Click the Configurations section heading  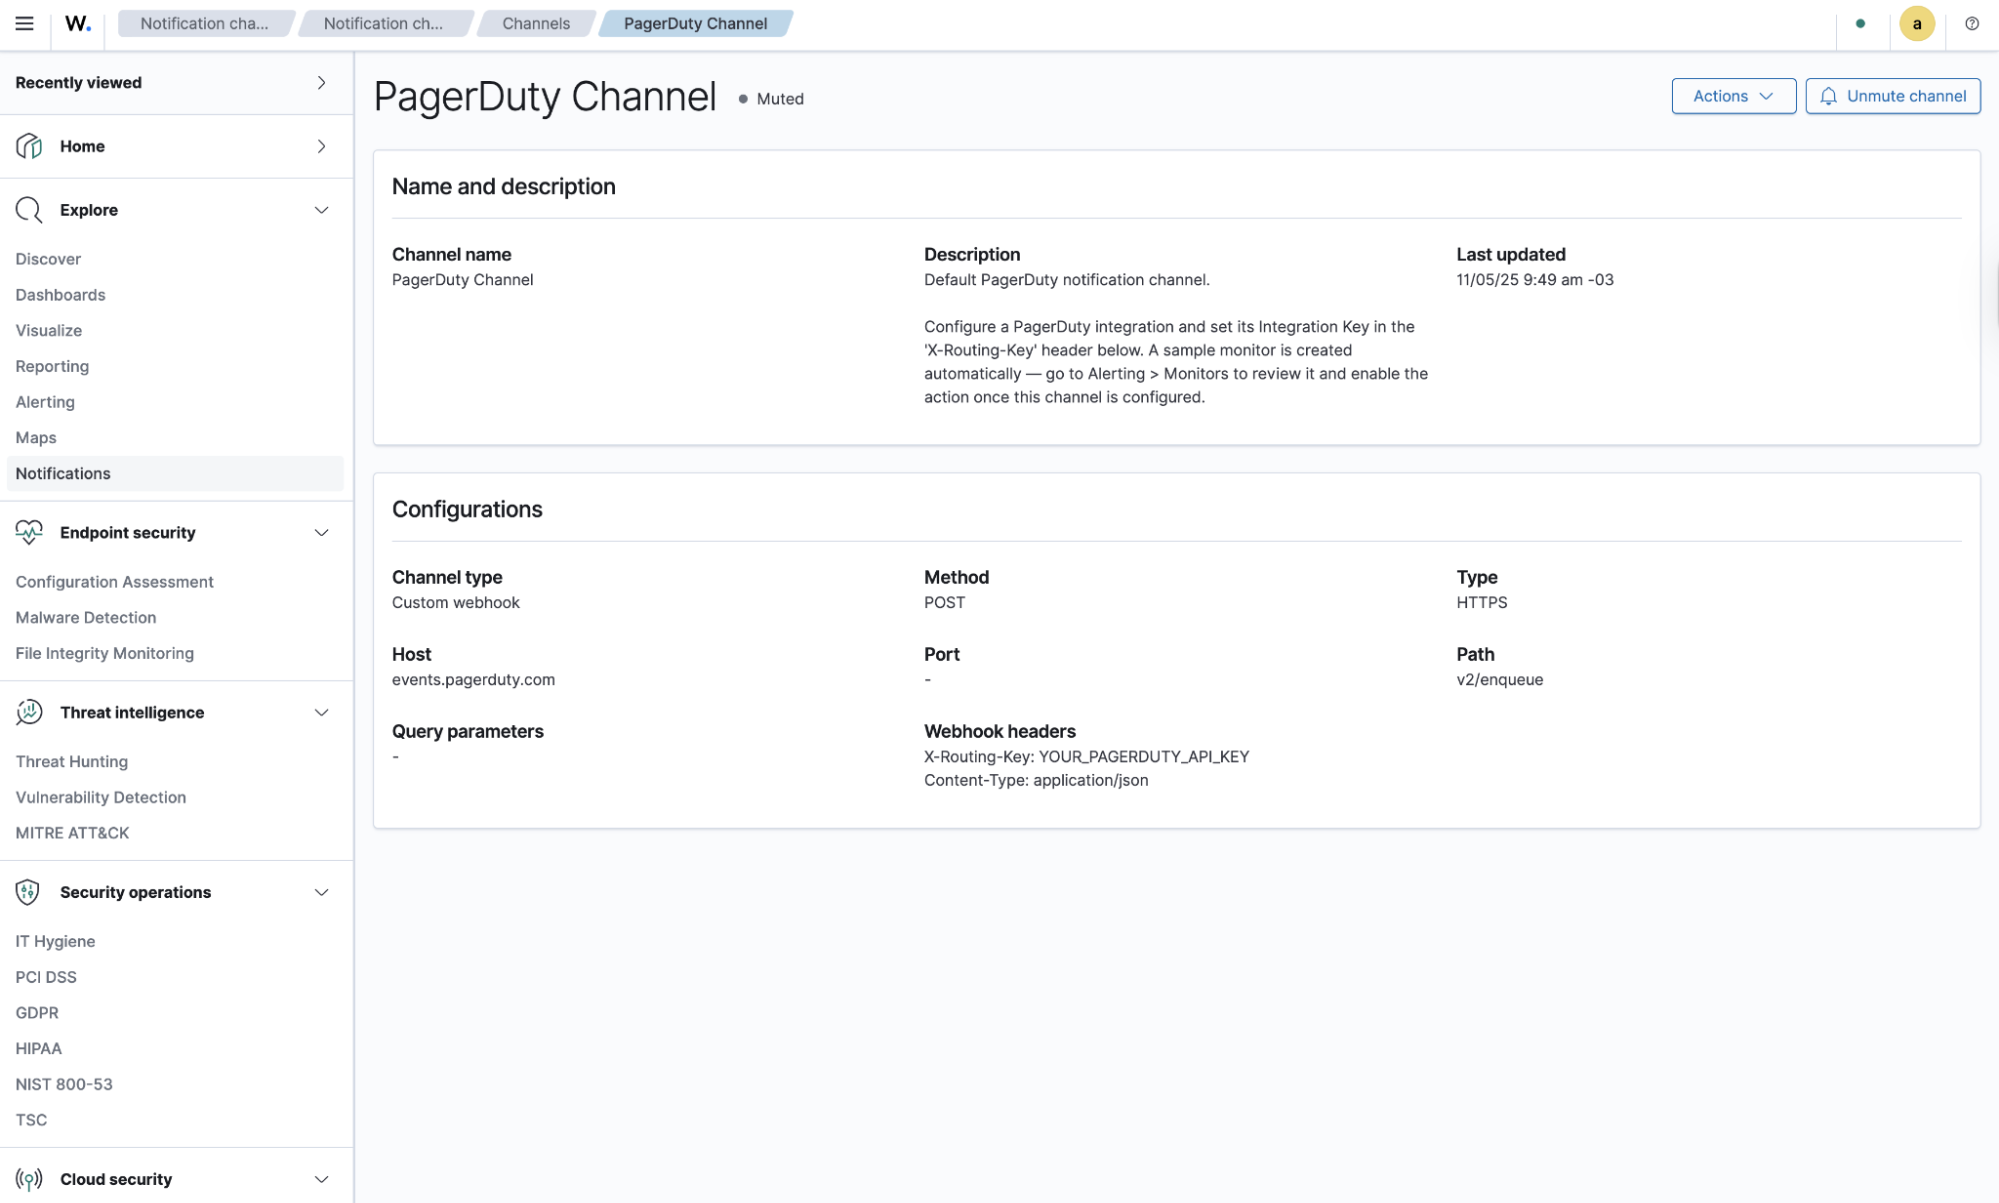click(467, 509)
